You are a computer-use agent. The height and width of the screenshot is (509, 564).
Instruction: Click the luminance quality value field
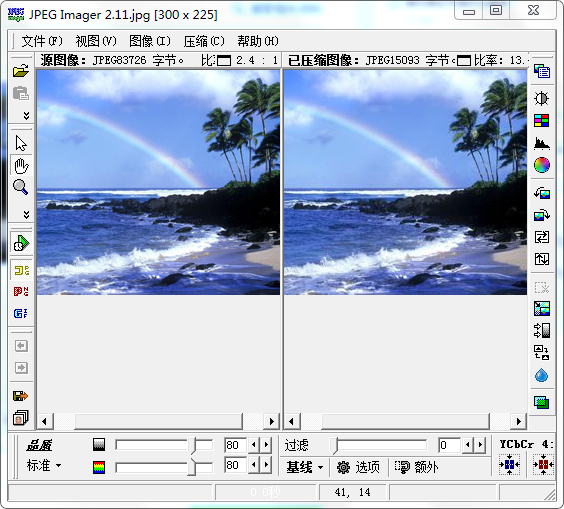(235, 445)
